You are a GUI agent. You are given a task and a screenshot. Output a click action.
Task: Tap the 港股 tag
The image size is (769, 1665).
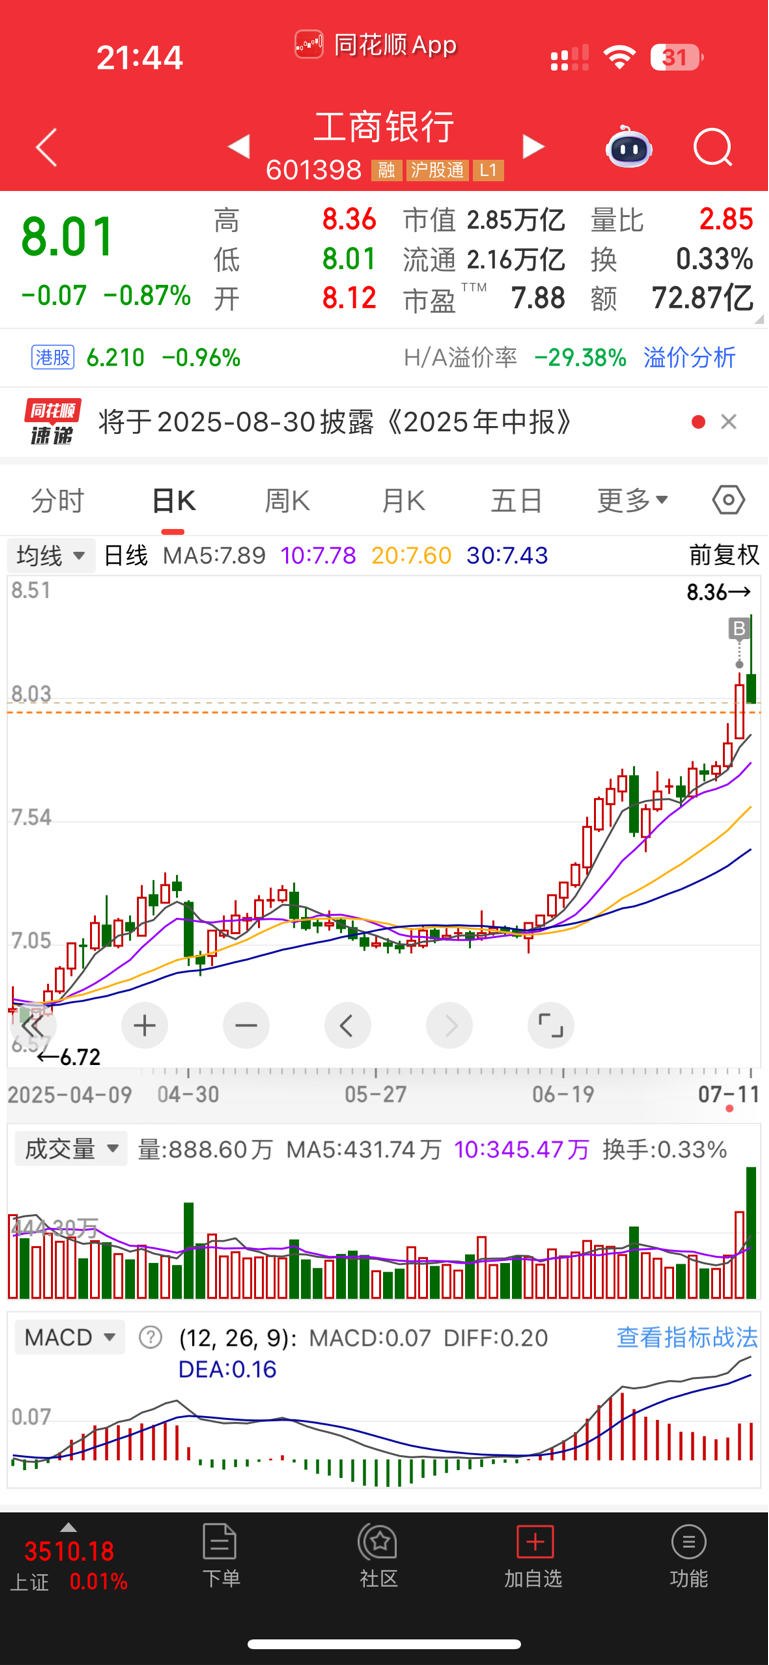[x=53, y=357]
